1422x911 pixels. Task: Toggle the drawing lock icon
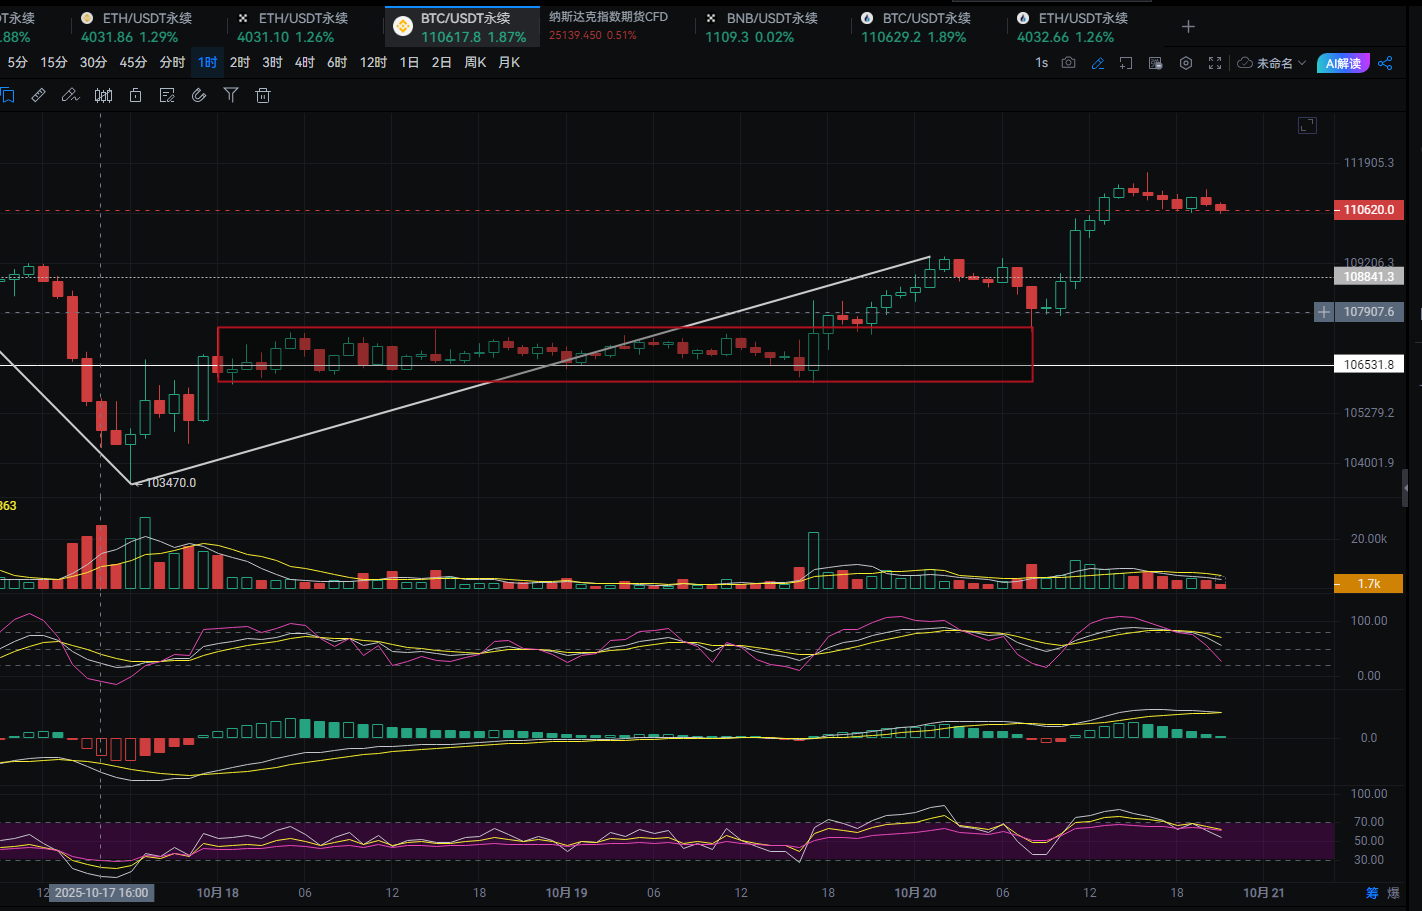click(x=135, y=95)
